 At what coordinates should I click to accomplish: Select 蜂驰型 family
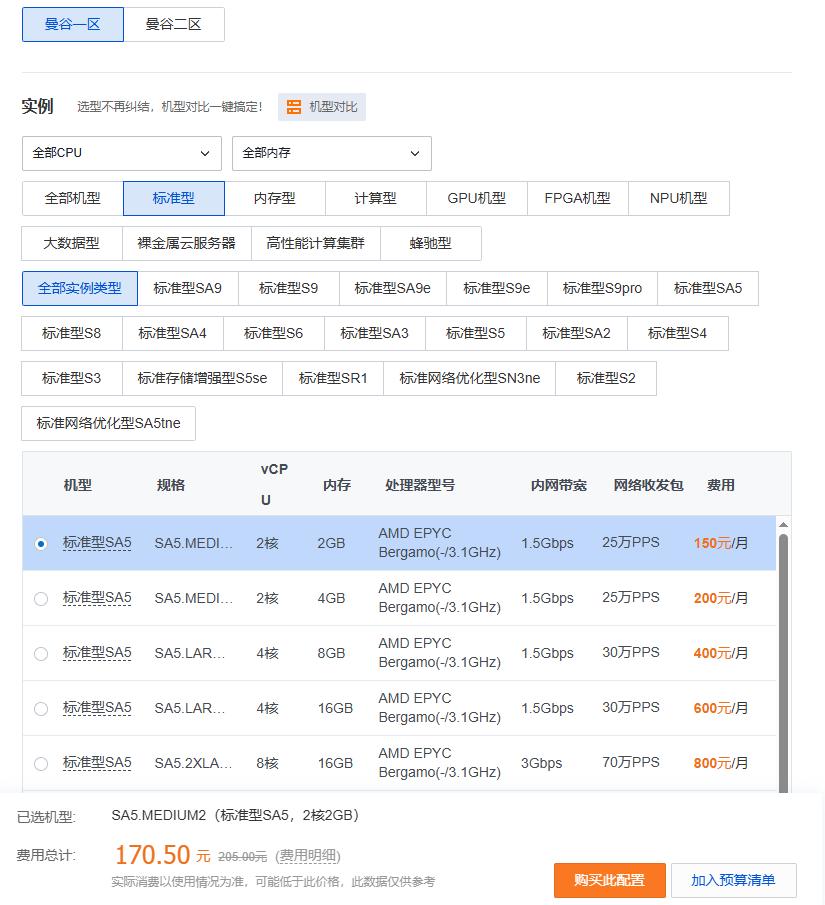(431, 243)
